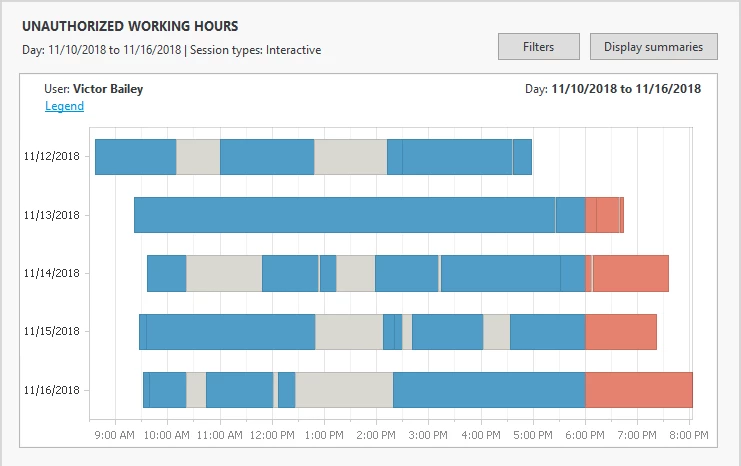This screenshot has width=741, height=466.
Task: Click the 11/16/2018 date label on the axis
Action: 51,390
